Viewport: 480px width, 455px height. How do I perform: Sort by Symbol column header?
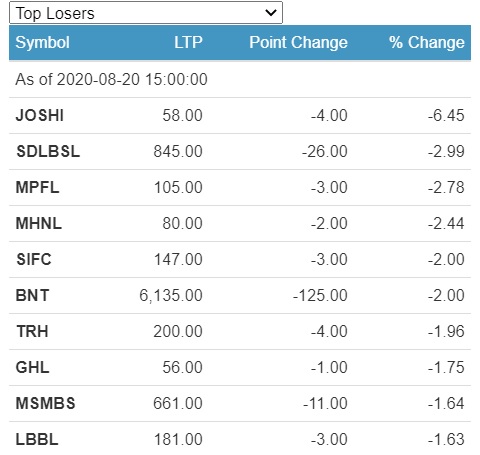coord(42,42)
